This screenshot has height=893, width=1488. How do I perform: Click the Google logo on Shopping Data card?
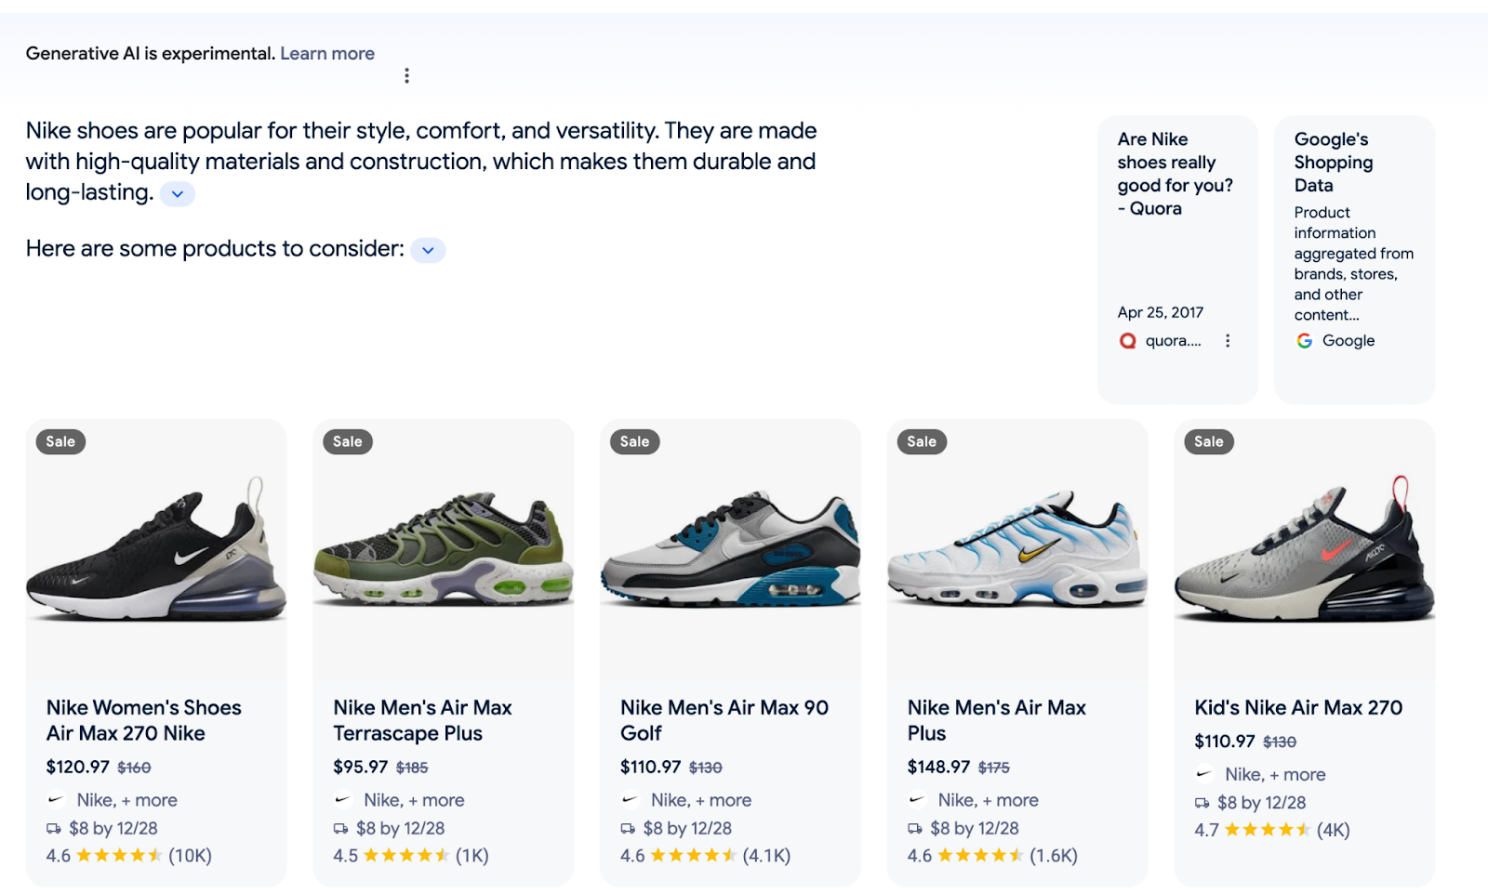(x=1304, y=341)
